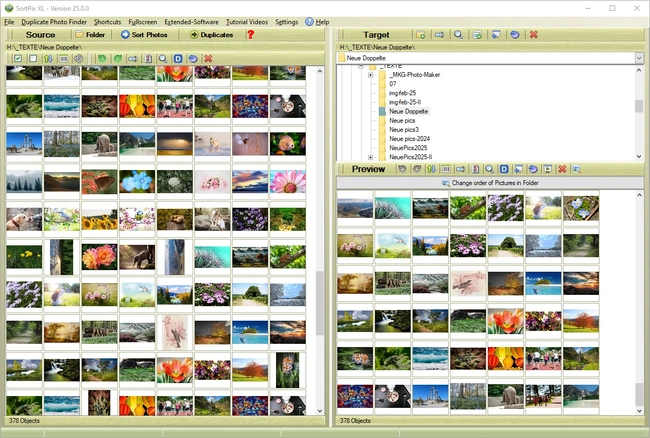
Task: Click the magnifier icon in Source toolbar
Action: tap(163, 59)
